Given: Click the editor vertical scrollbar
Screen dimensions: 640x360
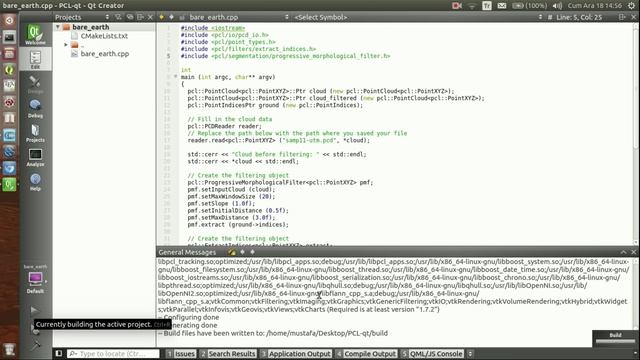Looking at the screenshot, I should [636, 134].
